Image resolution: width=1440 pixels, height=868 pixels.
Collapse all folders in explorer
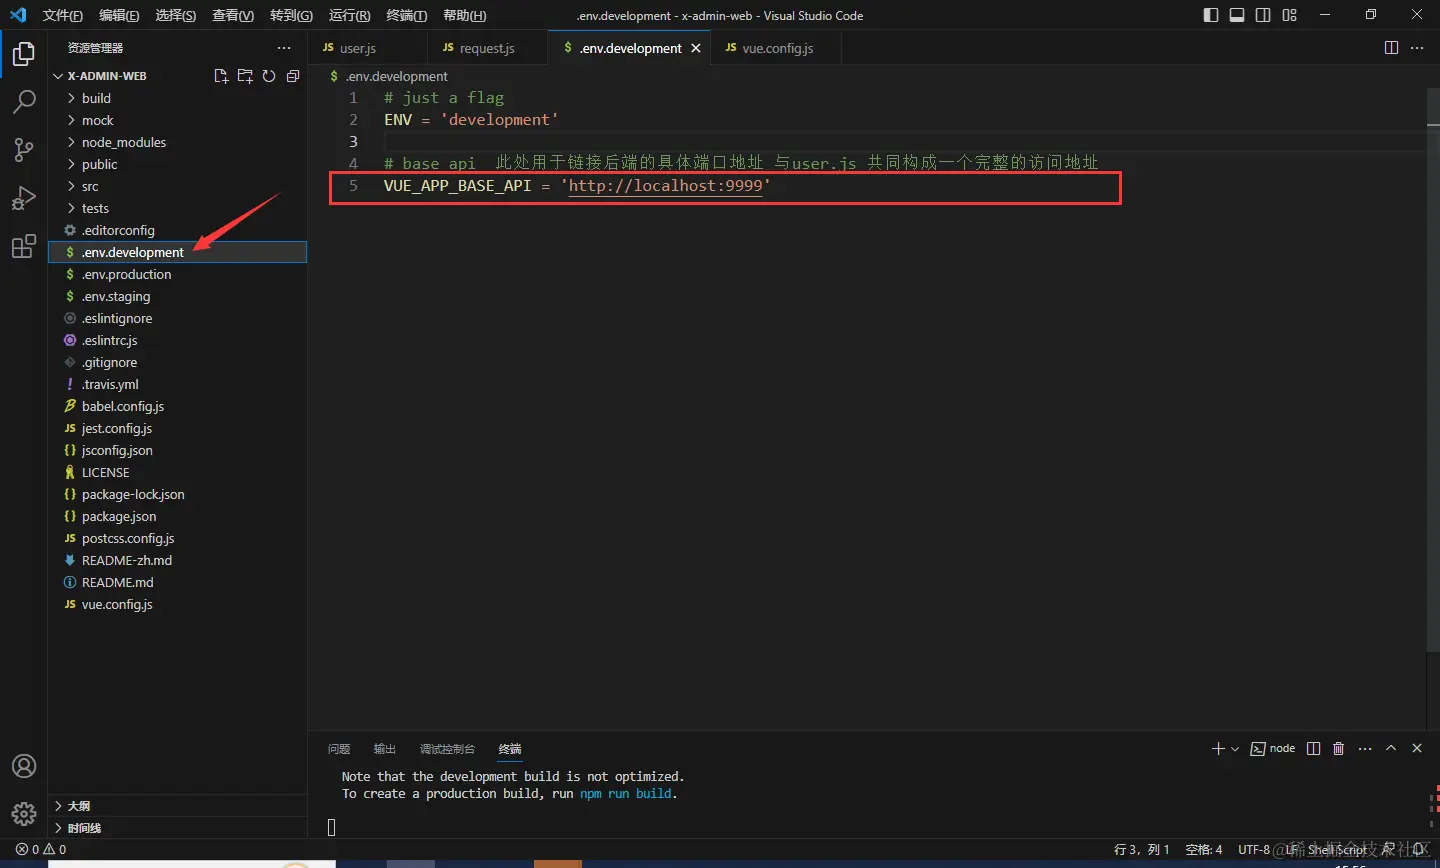click(x=293, y=76)
